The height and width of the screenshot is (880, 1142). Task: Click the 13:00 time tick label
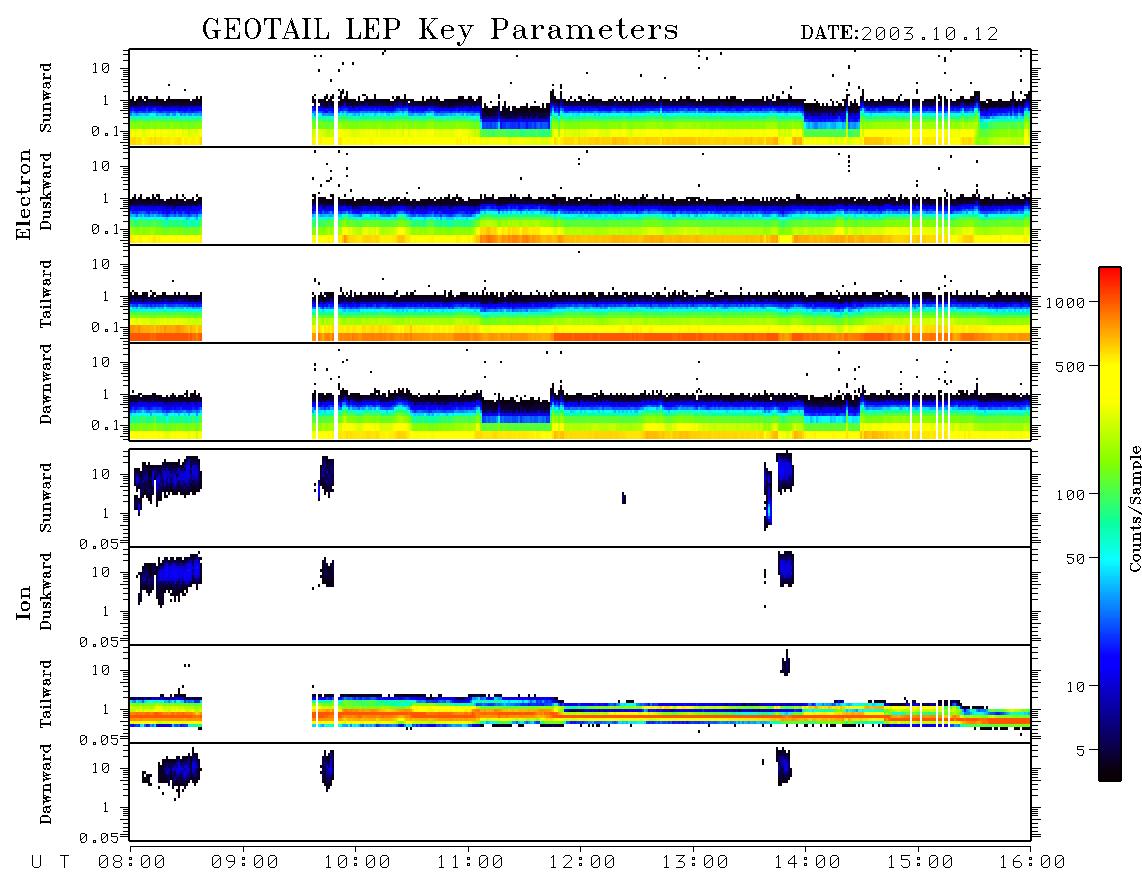695,862
